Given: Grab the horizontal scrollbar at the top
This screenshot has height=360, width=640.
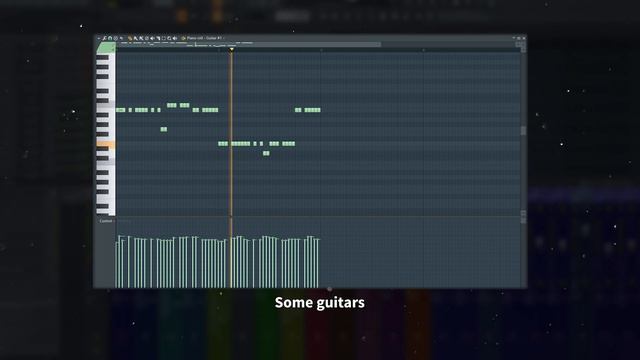Looking at the screenshot, I should (249, 44).
